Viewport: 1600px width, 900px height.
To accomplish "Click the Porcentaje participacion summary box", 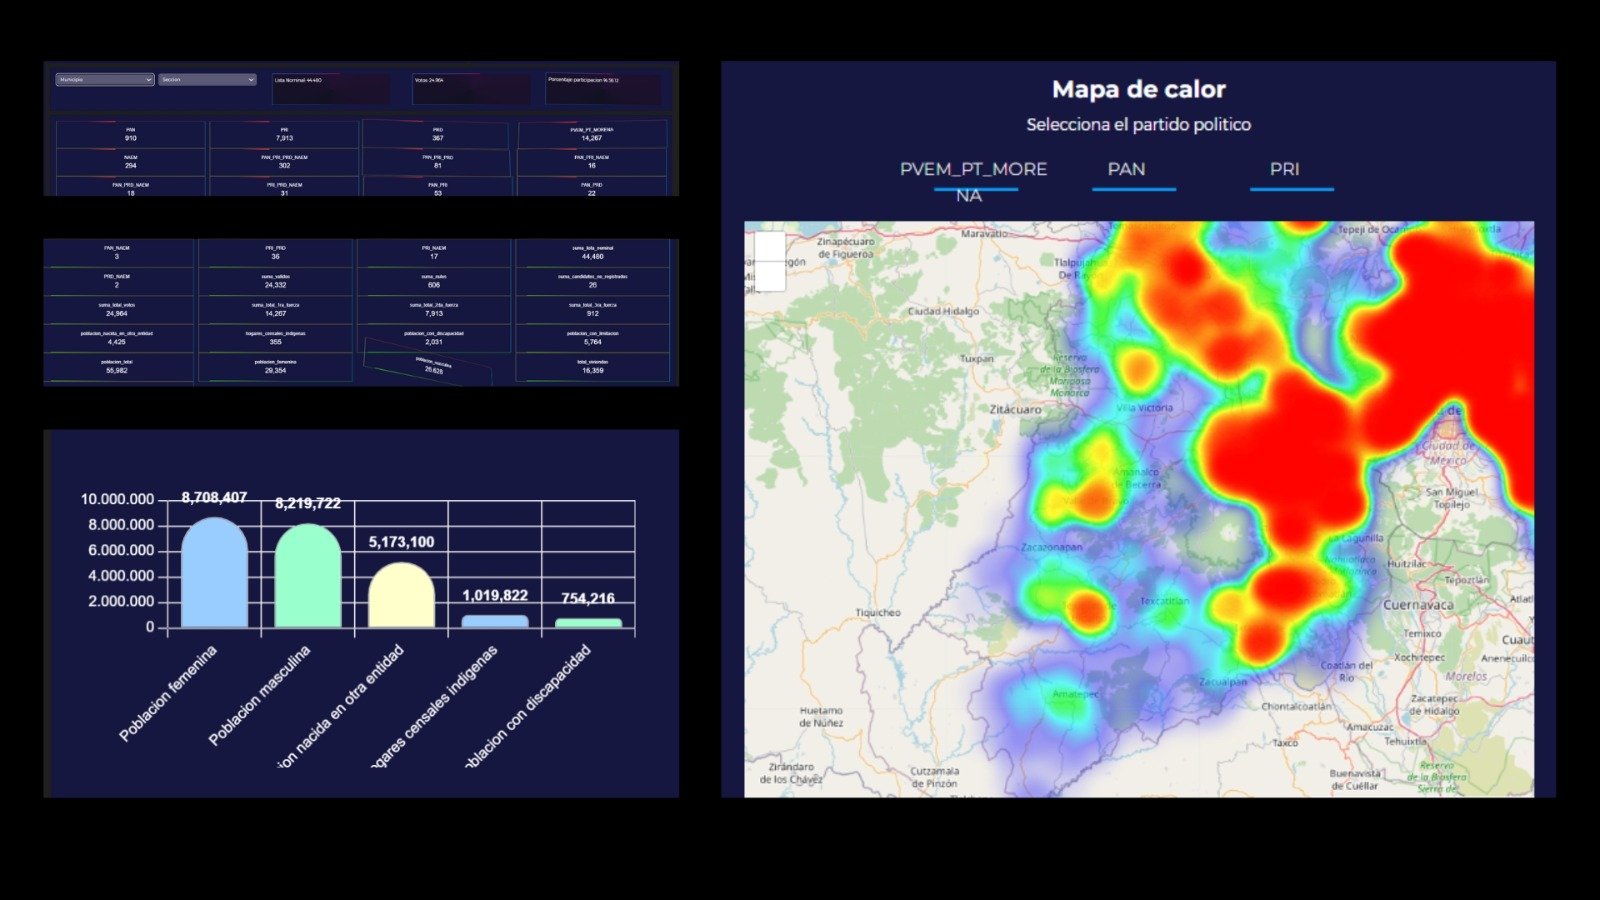I will tap(604, 88).
